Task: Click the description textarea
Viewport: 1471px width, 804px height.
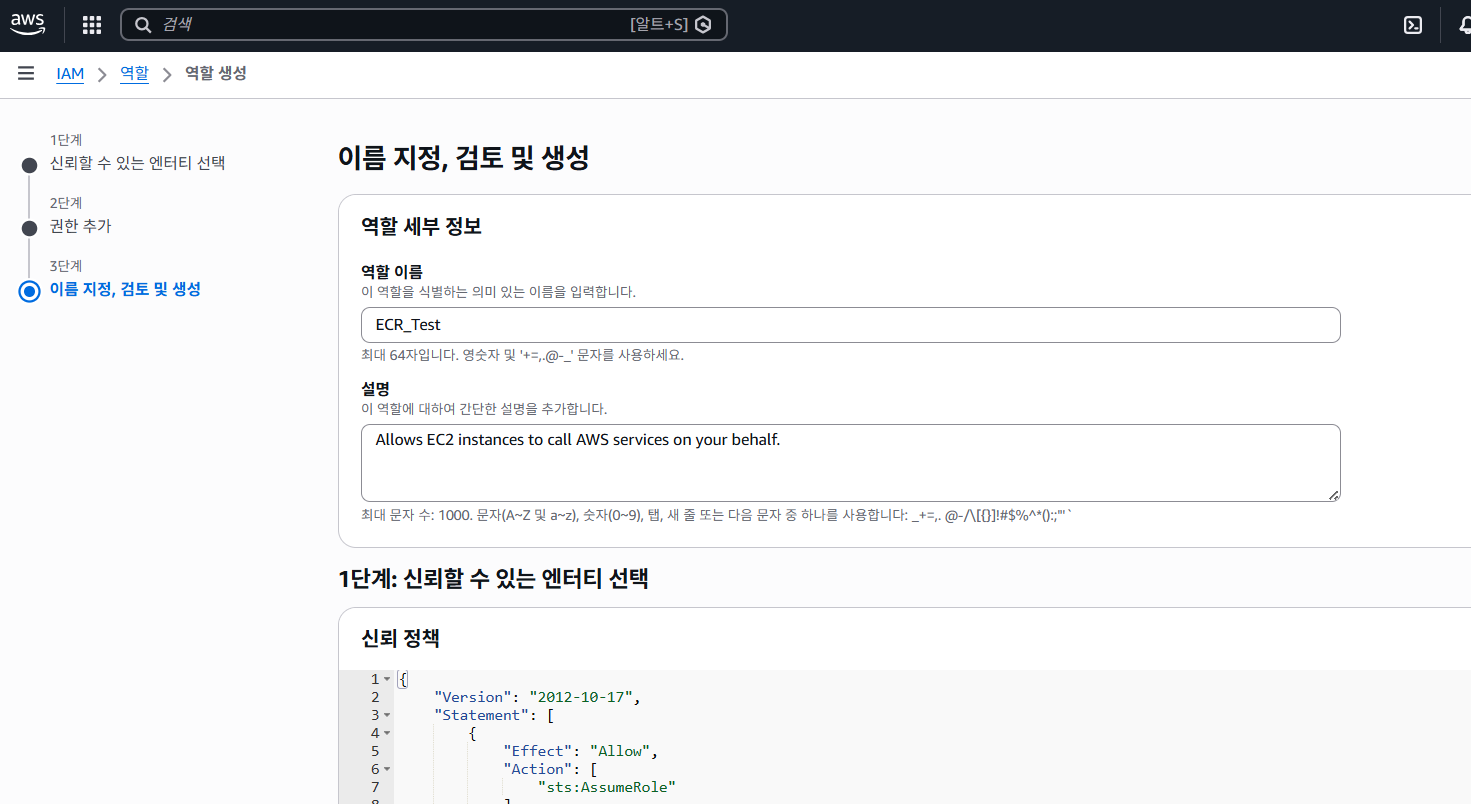Action: [850, 463]
